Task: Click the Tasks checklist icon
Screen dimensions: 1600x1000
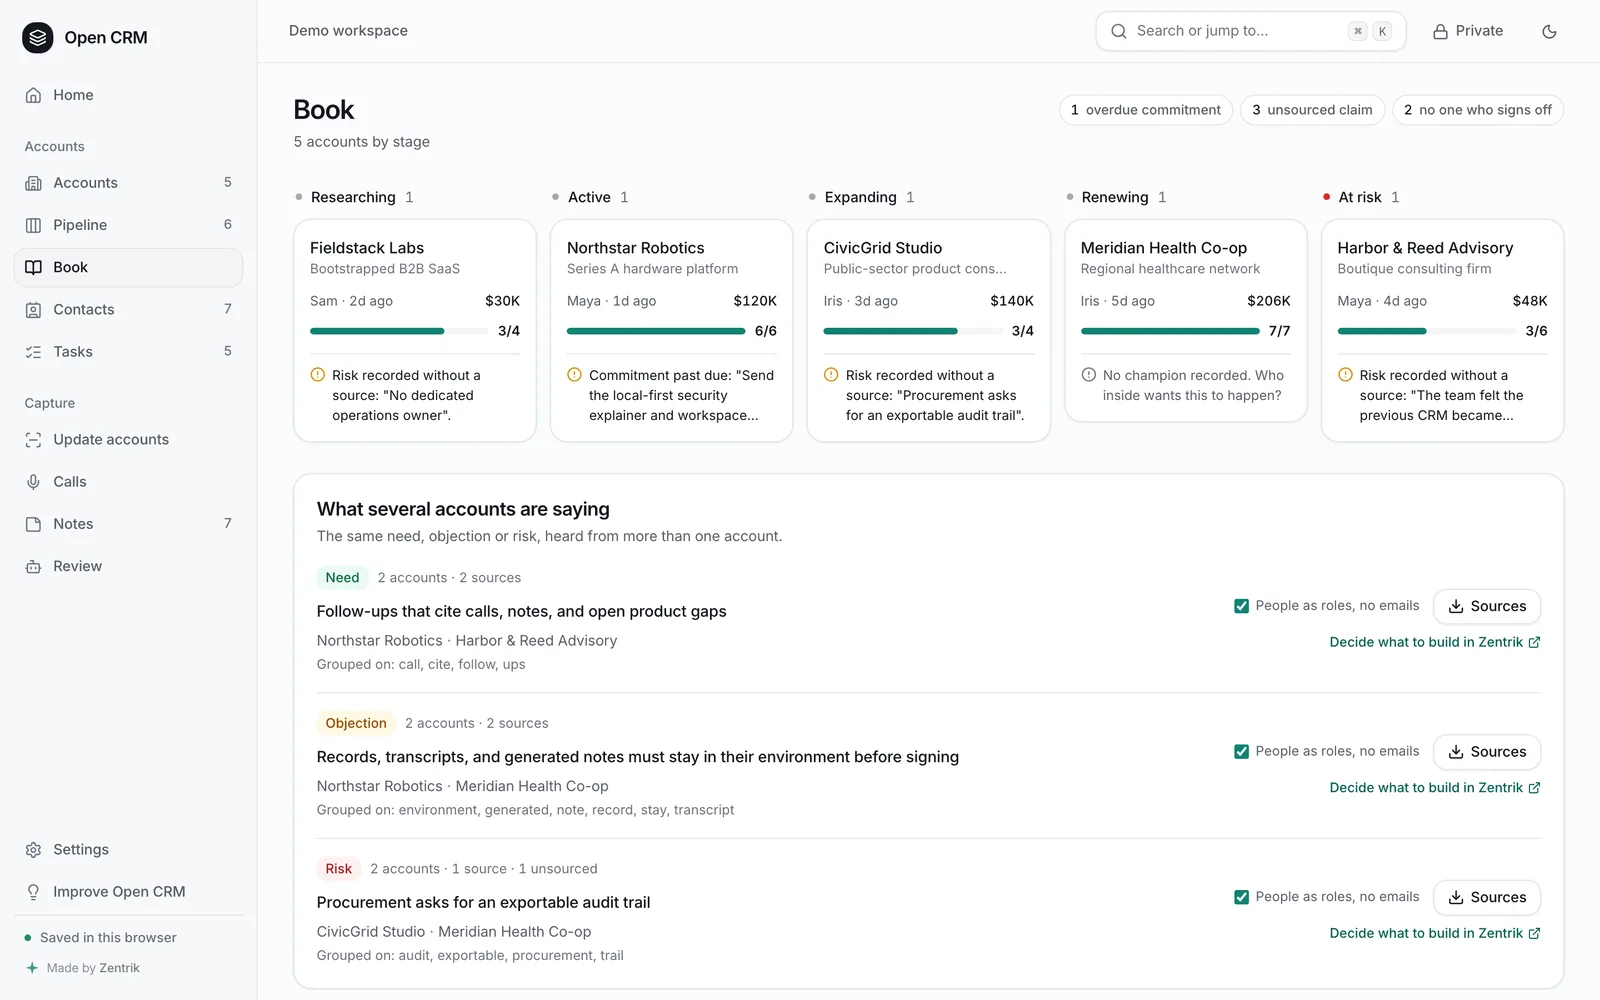Action: coord(33,352)
